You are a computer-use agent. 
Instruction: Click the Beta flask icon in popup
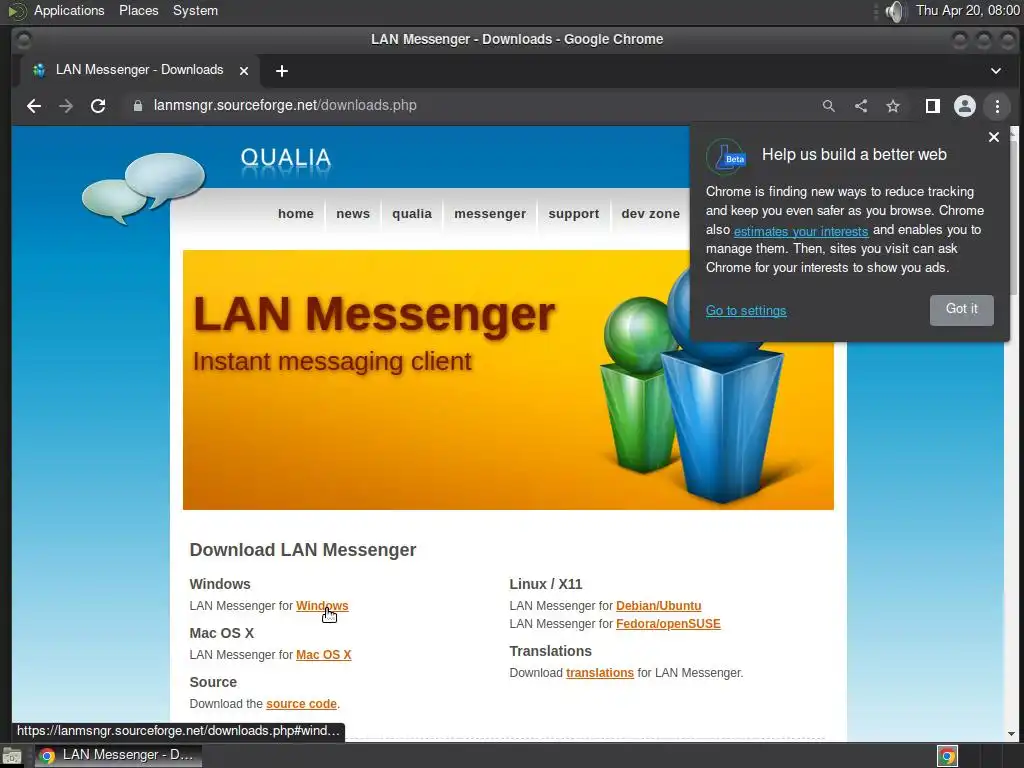tap(726, 157)
